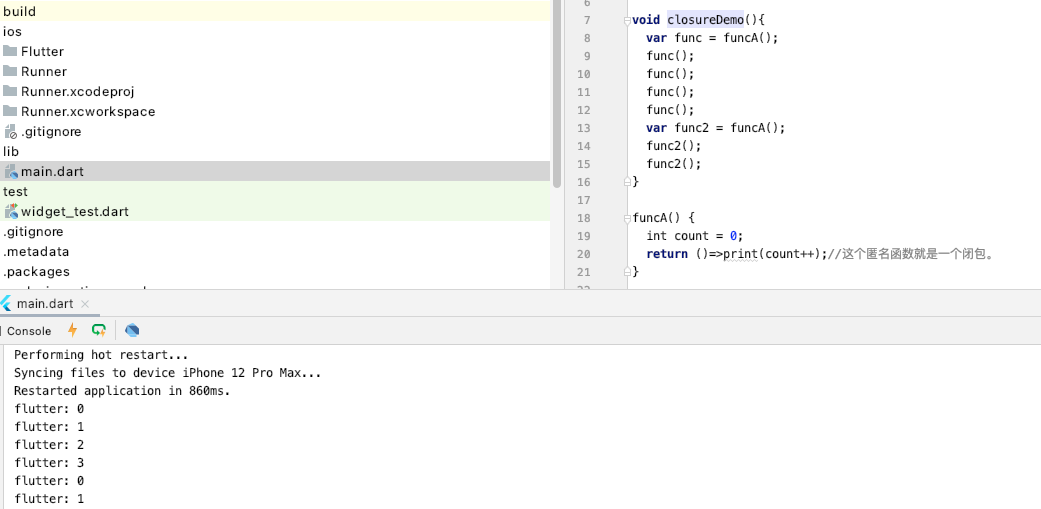Select the .packages file
1041x509 pixels.
(275, 271)
